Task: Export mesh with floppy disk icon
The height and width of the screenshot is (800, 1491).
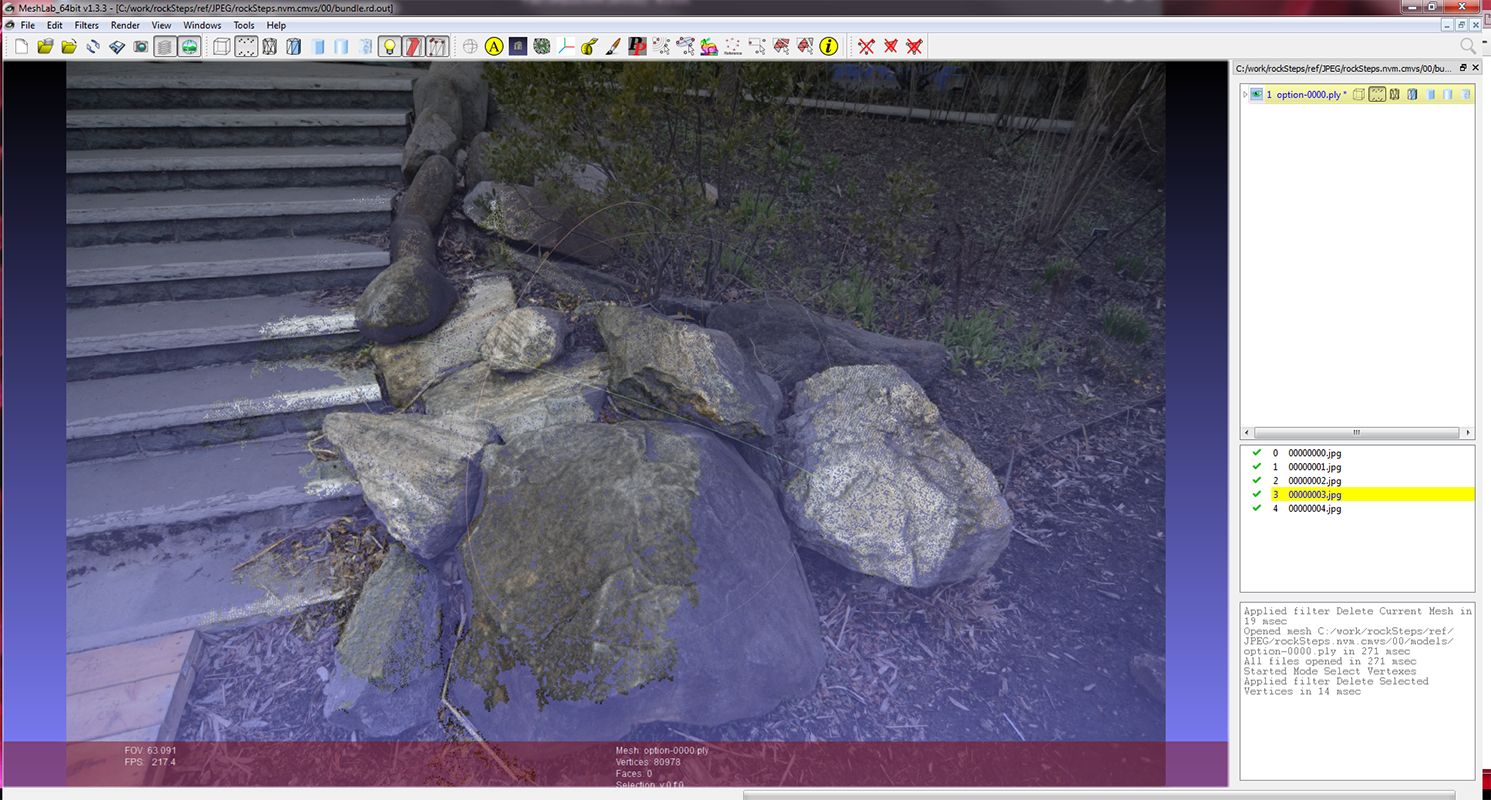Action: (x=117, y=46)
